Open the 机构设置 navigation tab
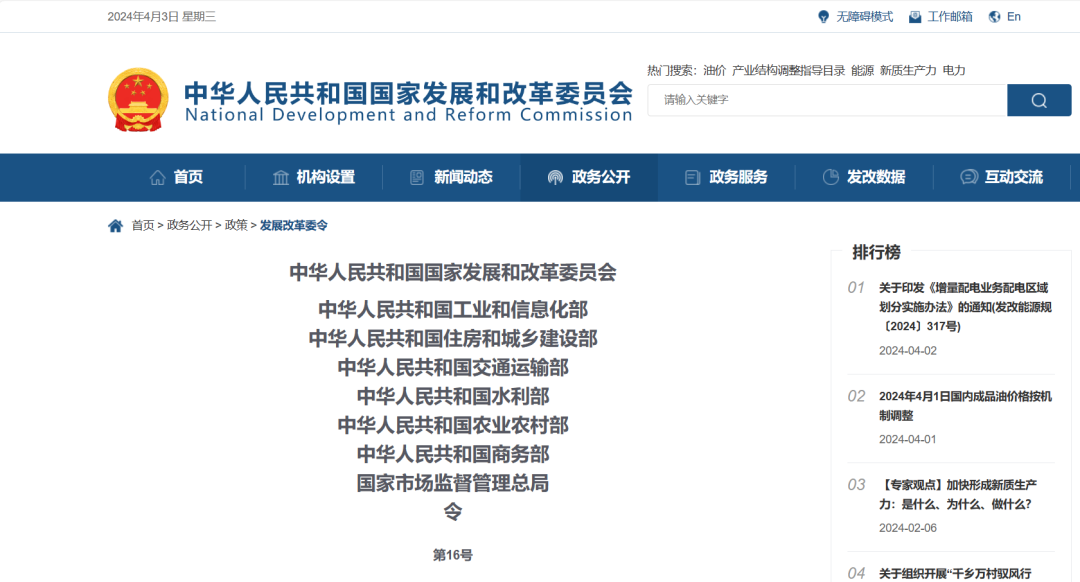Viewport: 1080px width, 582px height. point(313,177)
